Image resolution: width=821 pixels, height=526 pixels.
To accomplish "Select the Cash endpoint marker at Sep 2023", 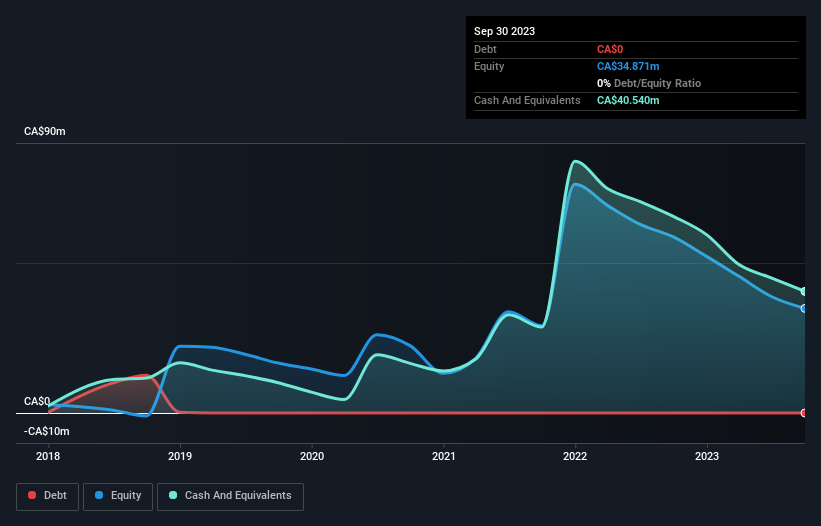I will point(804,292).
